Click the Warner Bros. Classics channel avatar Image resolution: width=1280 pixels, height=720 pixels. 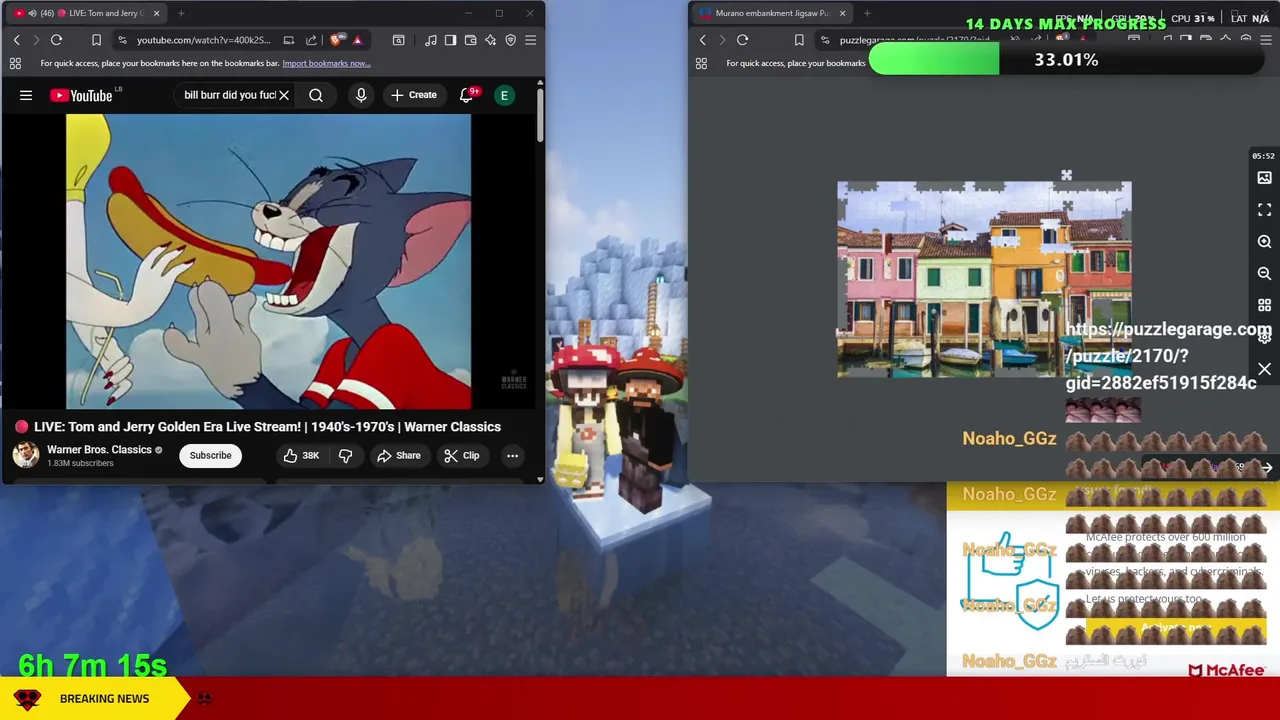pos(26,455)
